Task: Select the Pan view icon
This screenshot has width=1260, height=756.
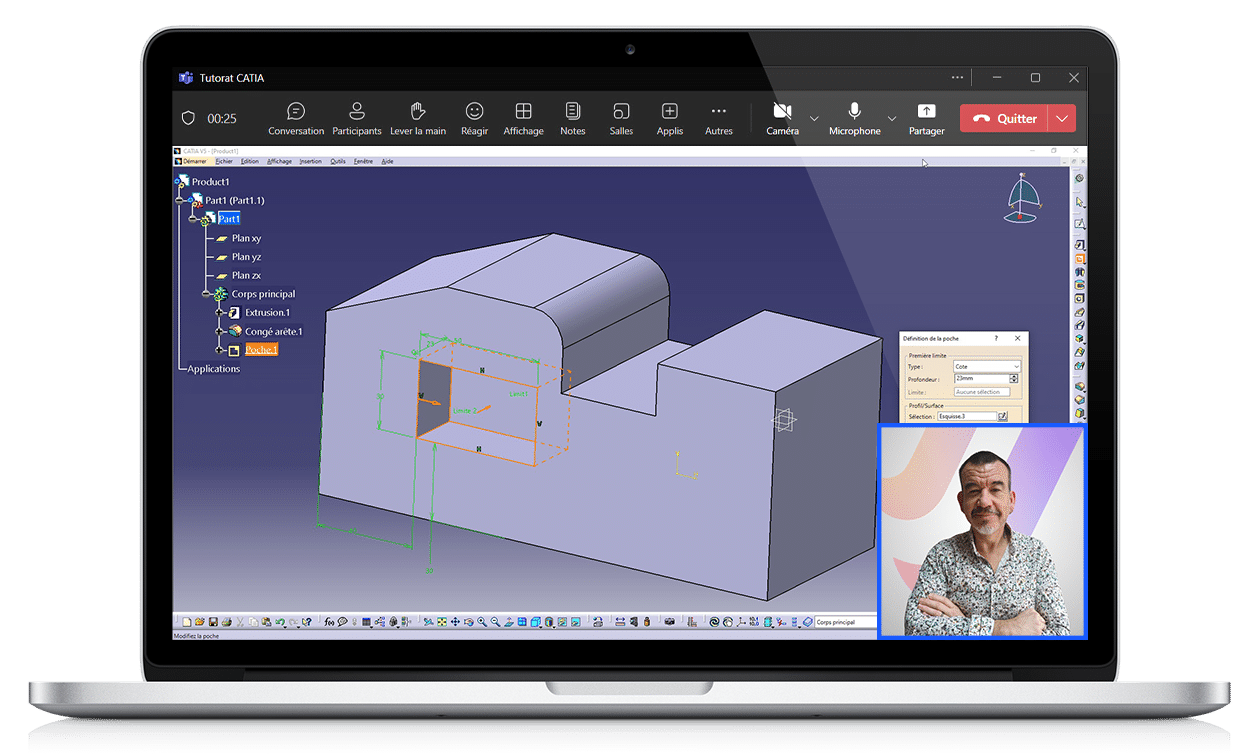Action: point(455,622)
